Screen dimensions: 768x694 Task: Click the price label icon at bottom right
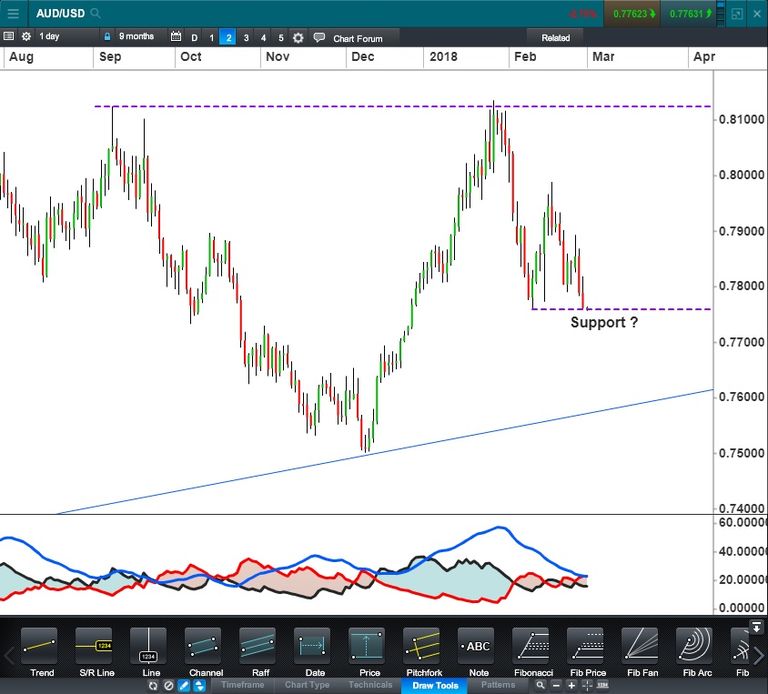(x=602, y=685)
